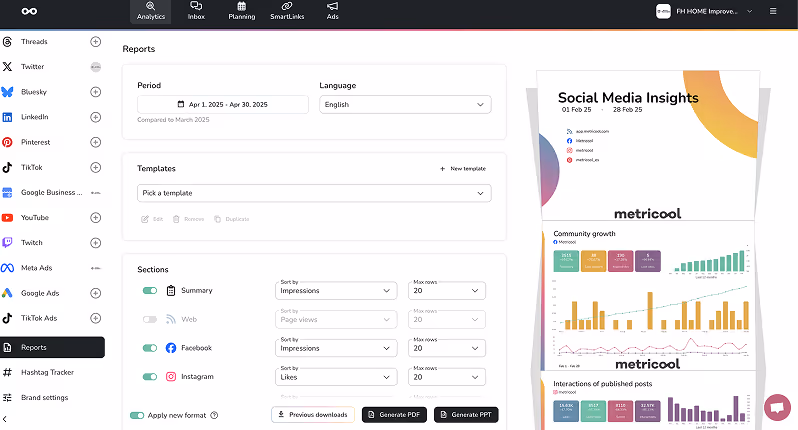Viewport: 798px width, 430px height.
Task: Open Summary Max rows dropdown
Action: [446, 291]
